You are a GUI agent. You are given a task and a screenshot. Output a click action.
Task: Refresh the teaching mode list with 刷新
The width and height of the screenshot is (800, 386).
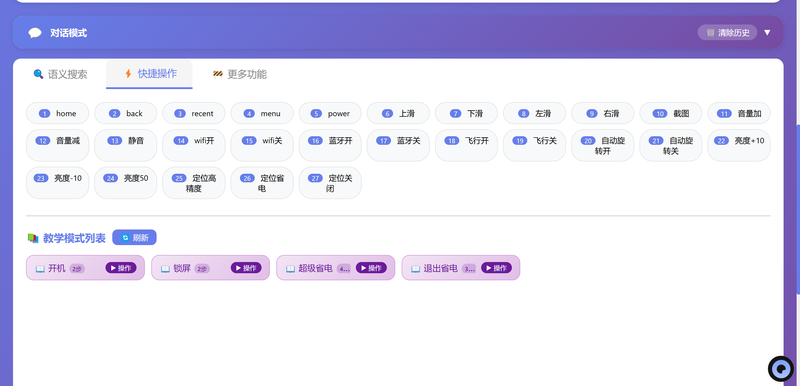tap(134, 238)
